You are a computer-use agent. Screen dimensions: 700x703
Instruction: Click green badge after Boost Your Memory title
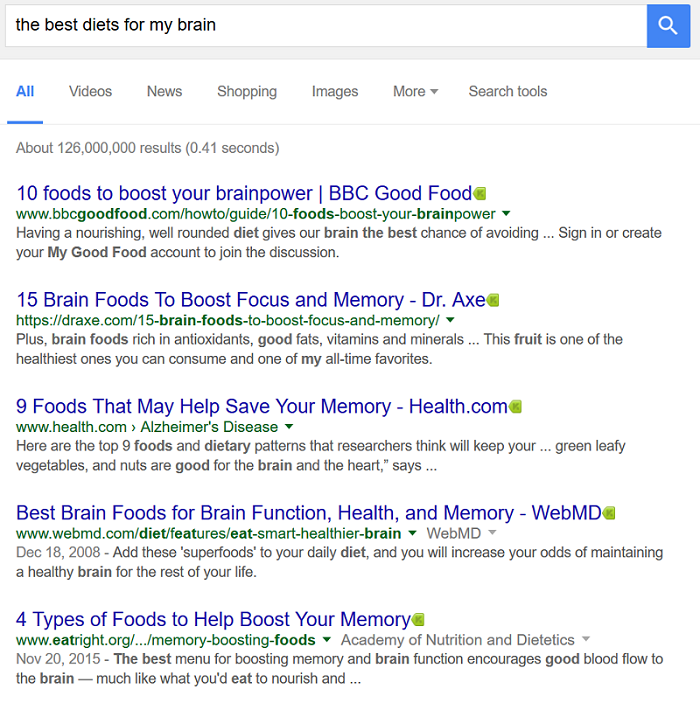419,620
